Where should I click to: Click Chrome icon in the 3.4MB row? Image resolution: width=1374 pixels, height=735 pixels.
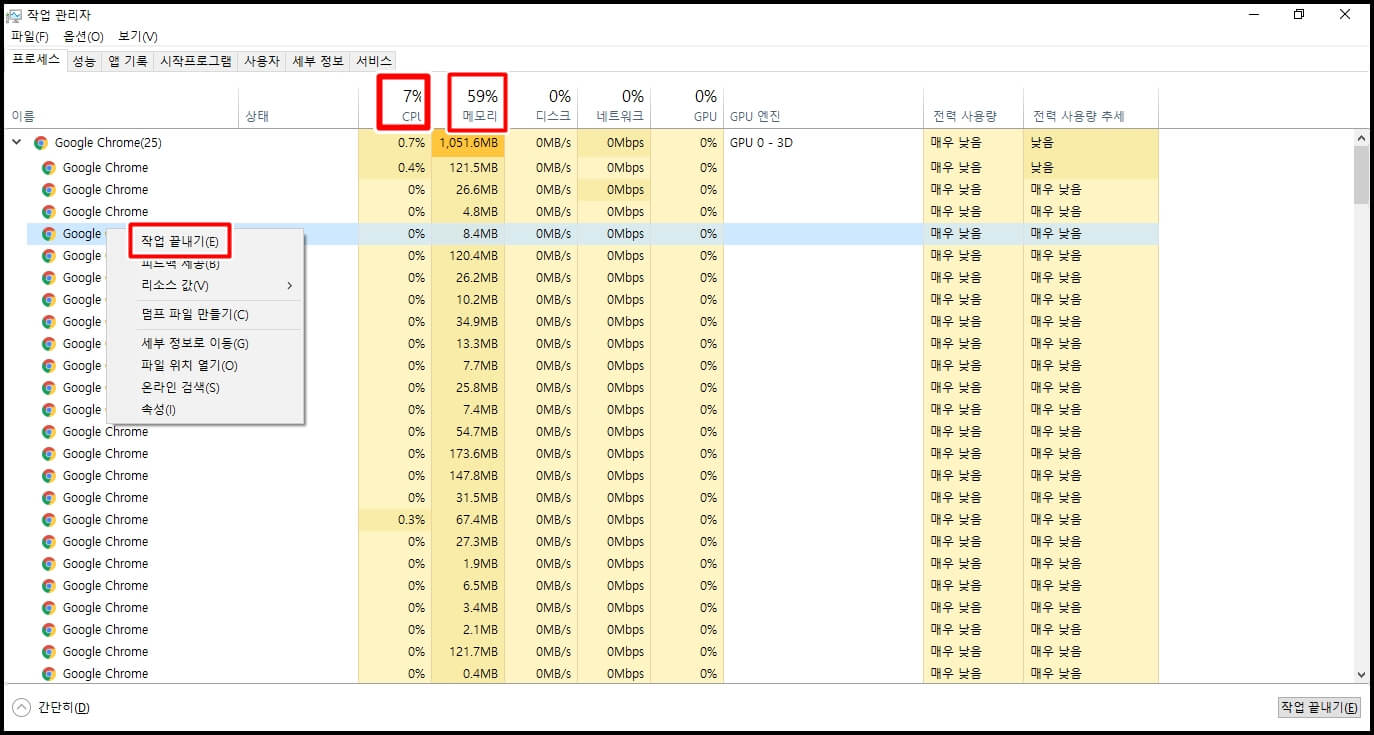[x=49, y=608]
